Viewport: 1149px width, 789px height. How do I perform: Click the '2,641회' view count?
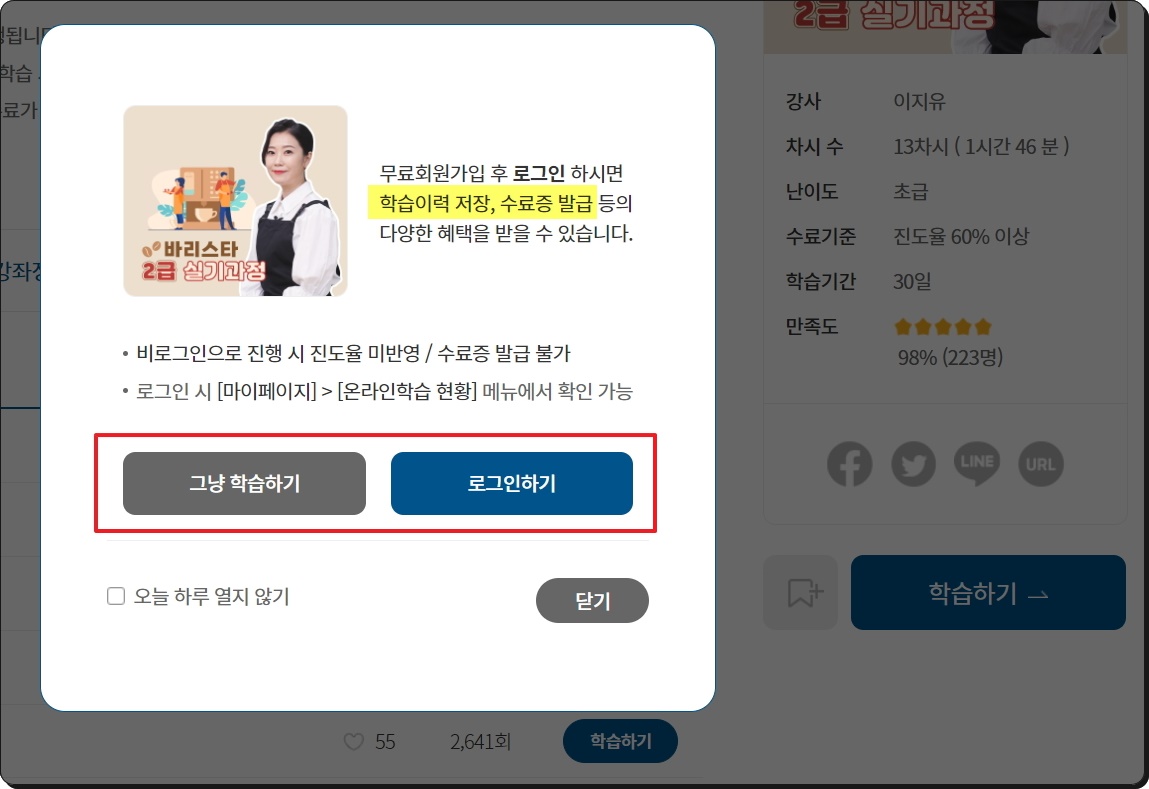pyautogui.click(x=480, y=742)
